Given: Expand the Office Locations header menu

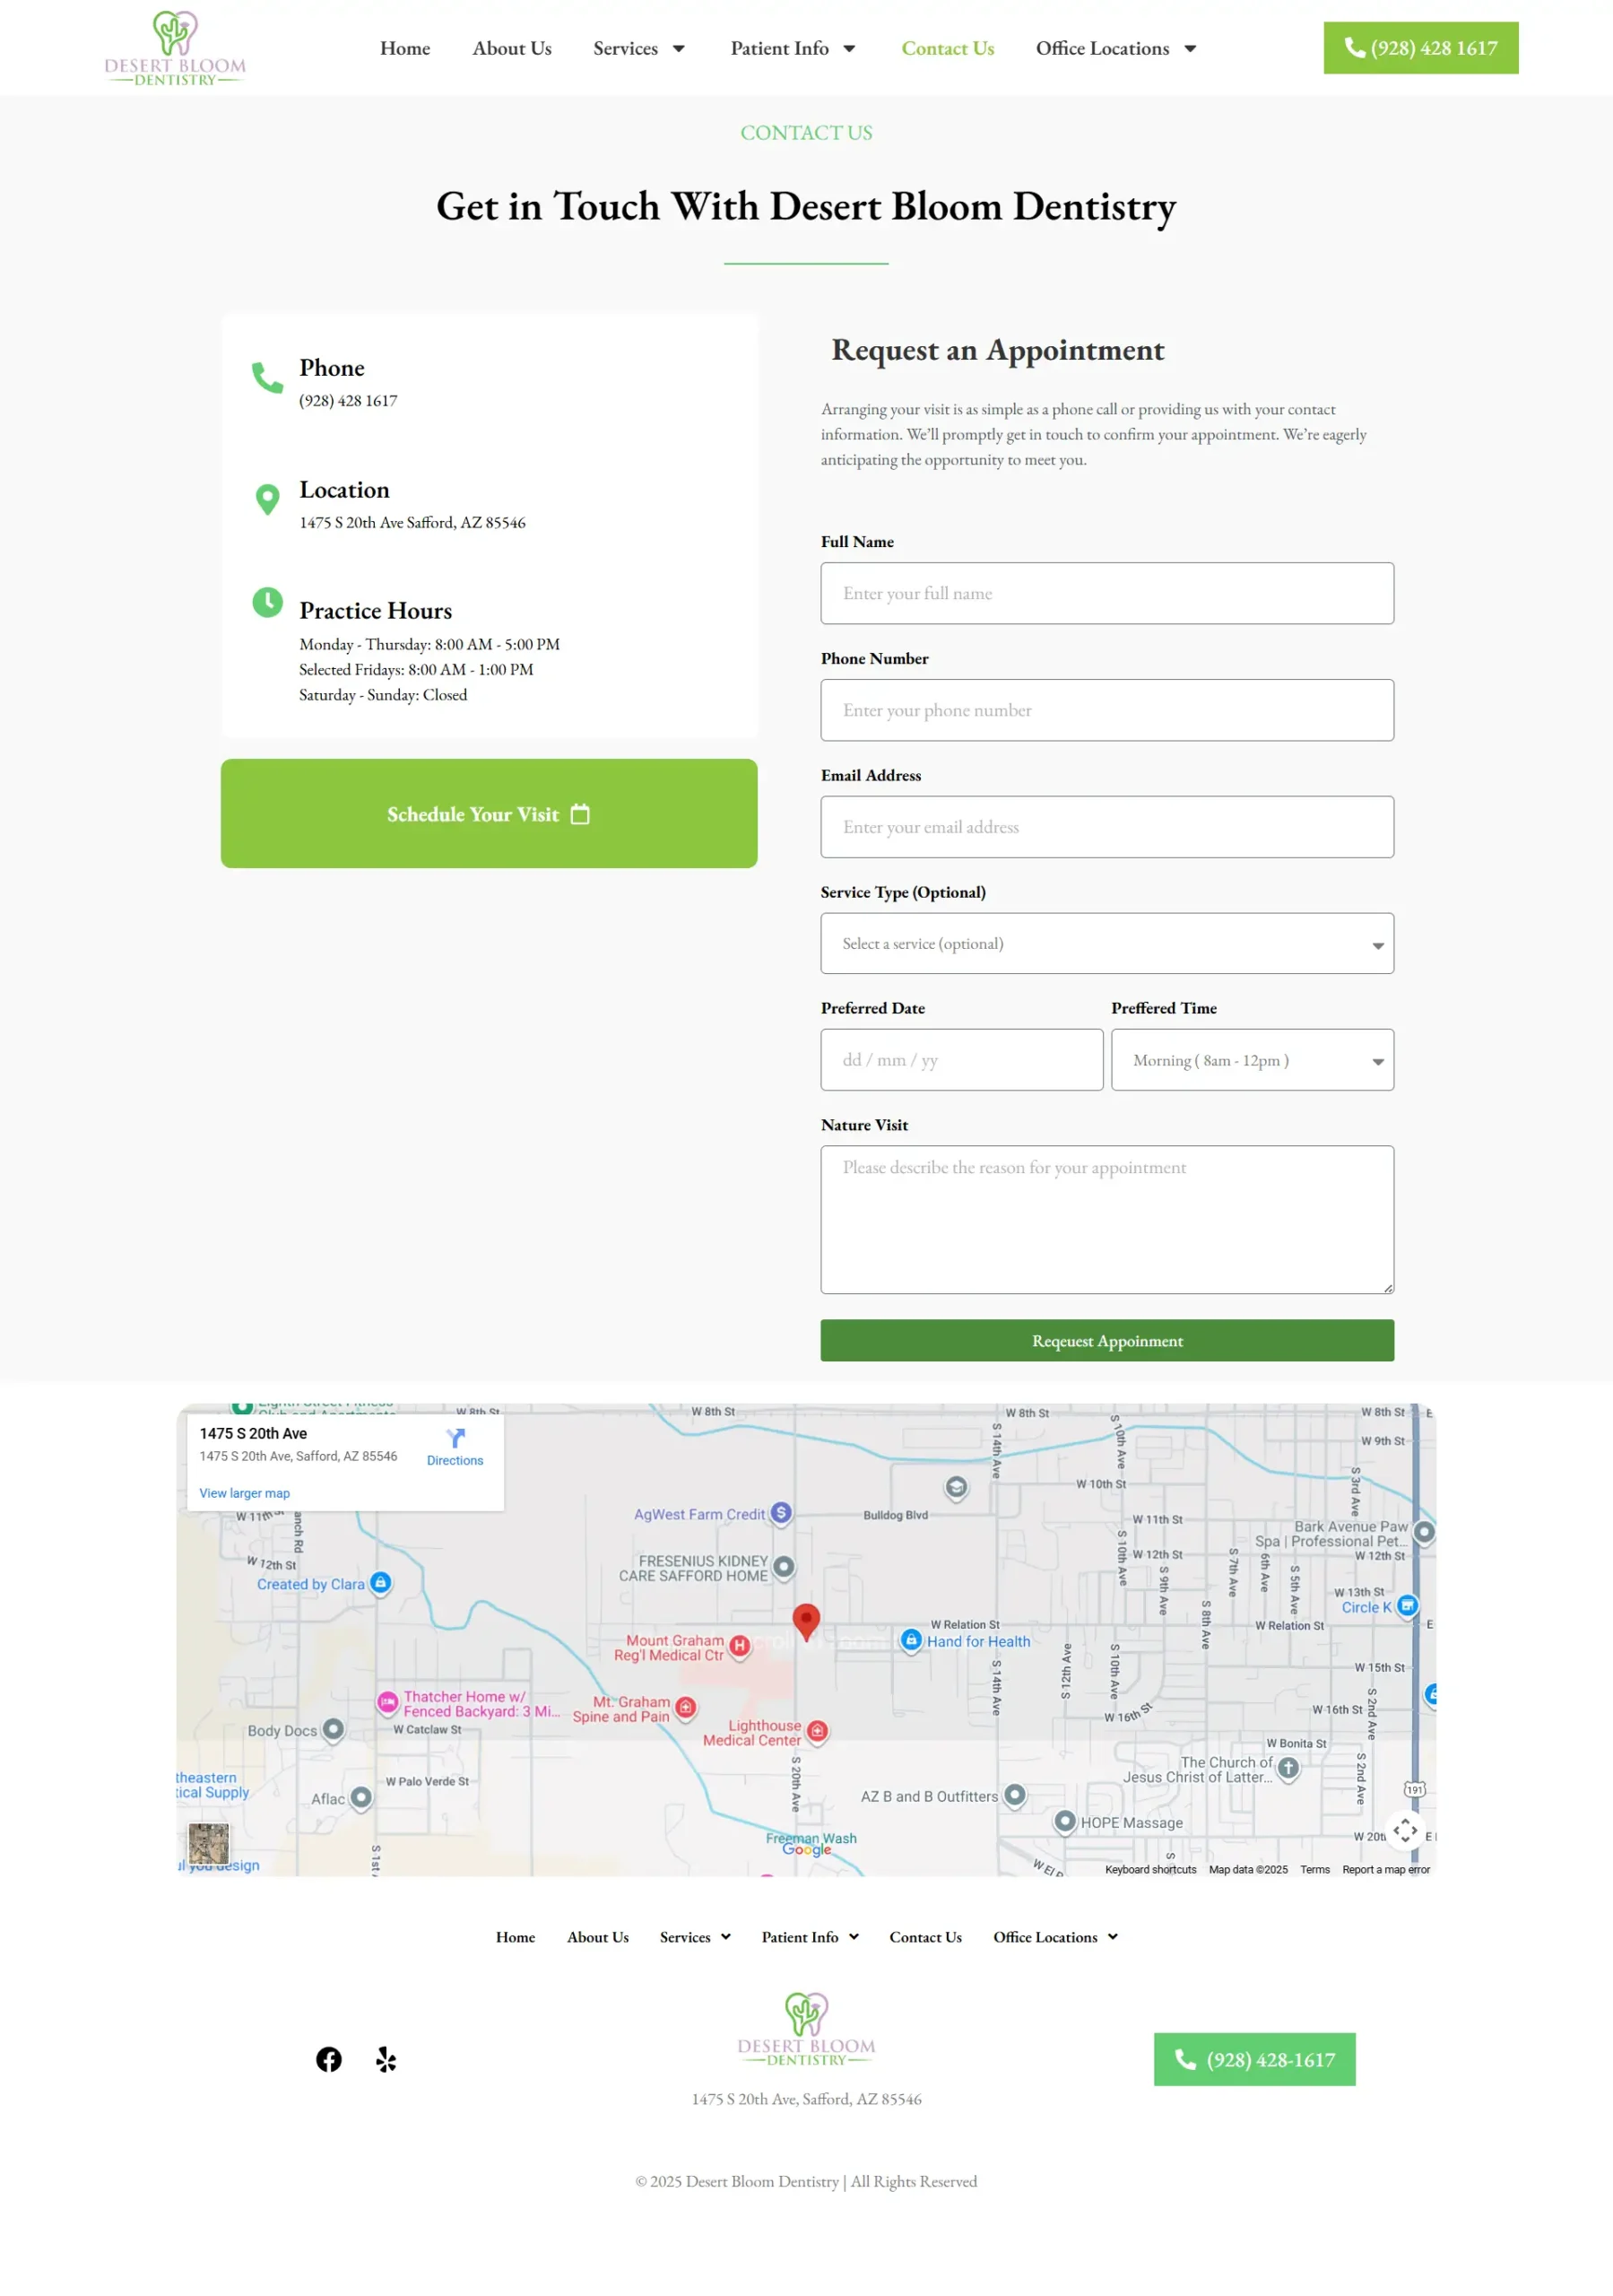Looking at the screenshot, I should 1116,48.
